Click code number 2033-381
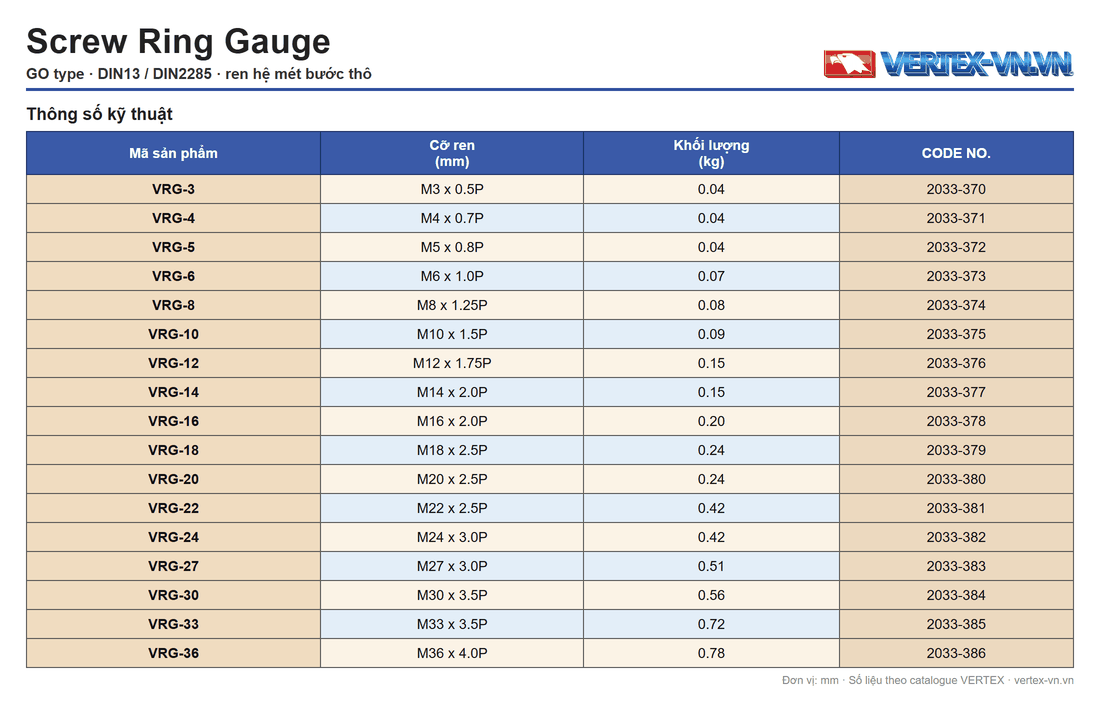This screenshot has width=1100, height=705. pyautogui.click(x=956, y=508)
